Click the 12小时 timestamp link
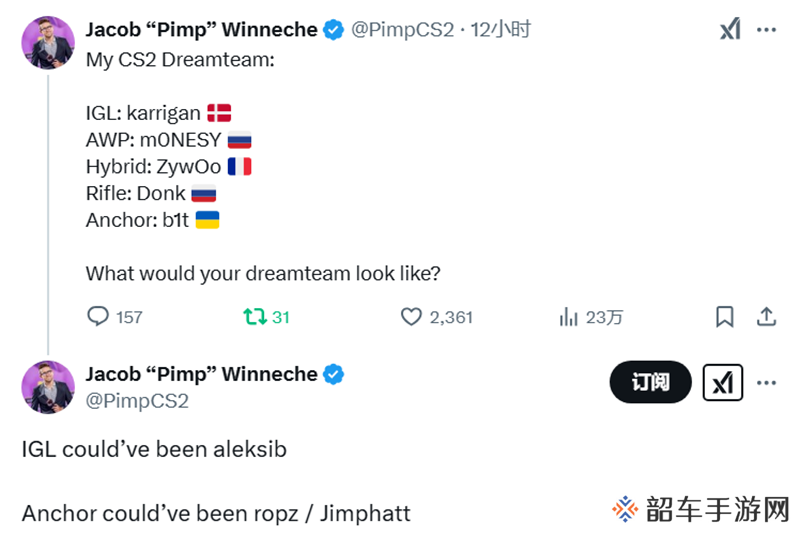Image resolution: width=800 pixels, height=535 pixels. point(501,30)
